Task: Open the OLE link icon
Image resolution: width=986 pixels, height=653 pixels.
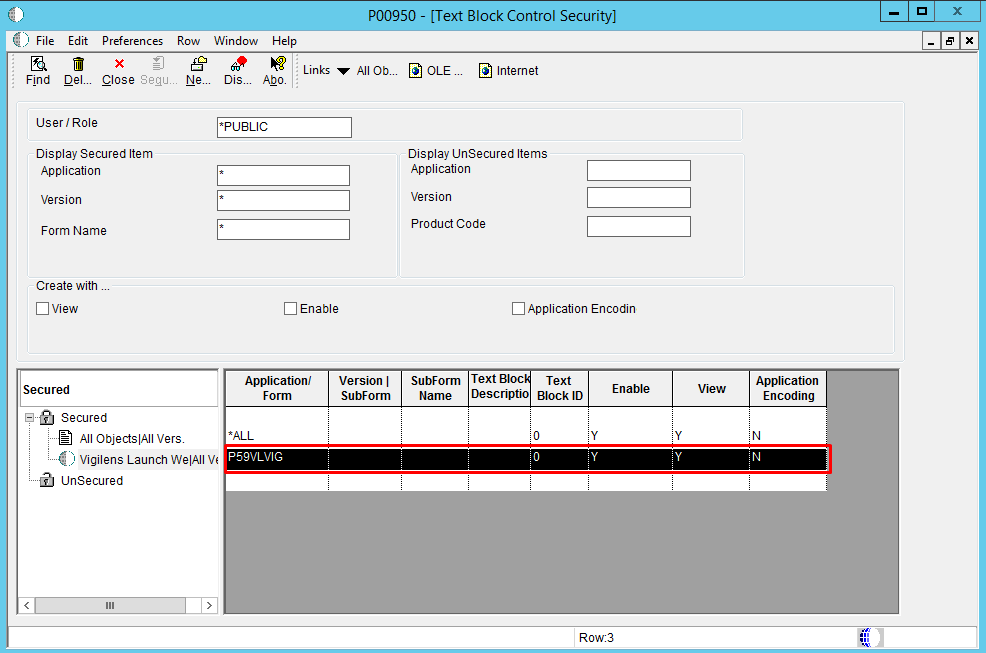Action: [415, 71]
